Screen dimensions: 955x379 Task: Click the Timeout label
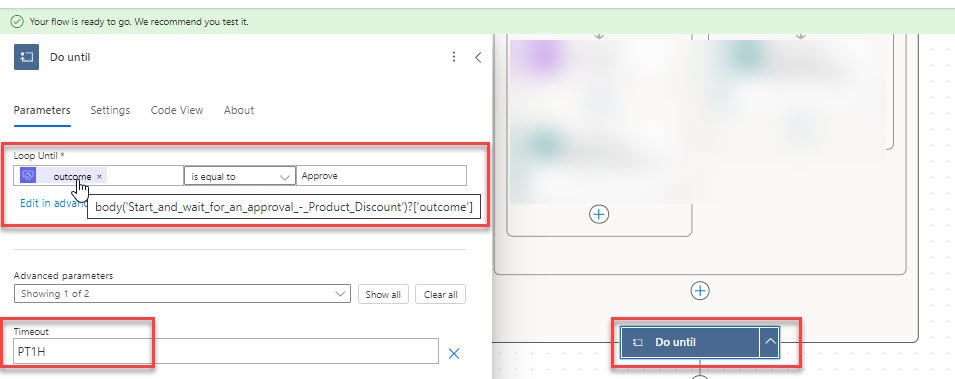tap(31, 332)
